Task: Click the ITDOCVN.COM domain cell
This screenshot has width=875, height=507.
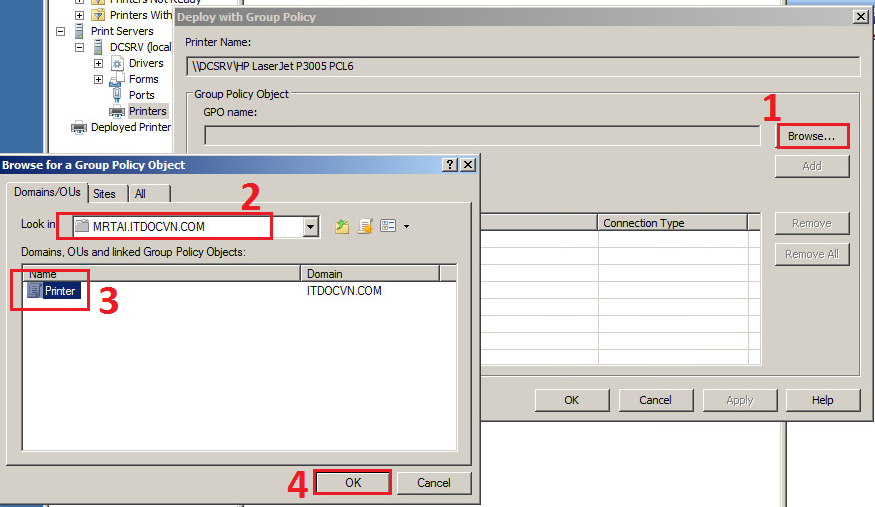Action: [x=344, y=291]
